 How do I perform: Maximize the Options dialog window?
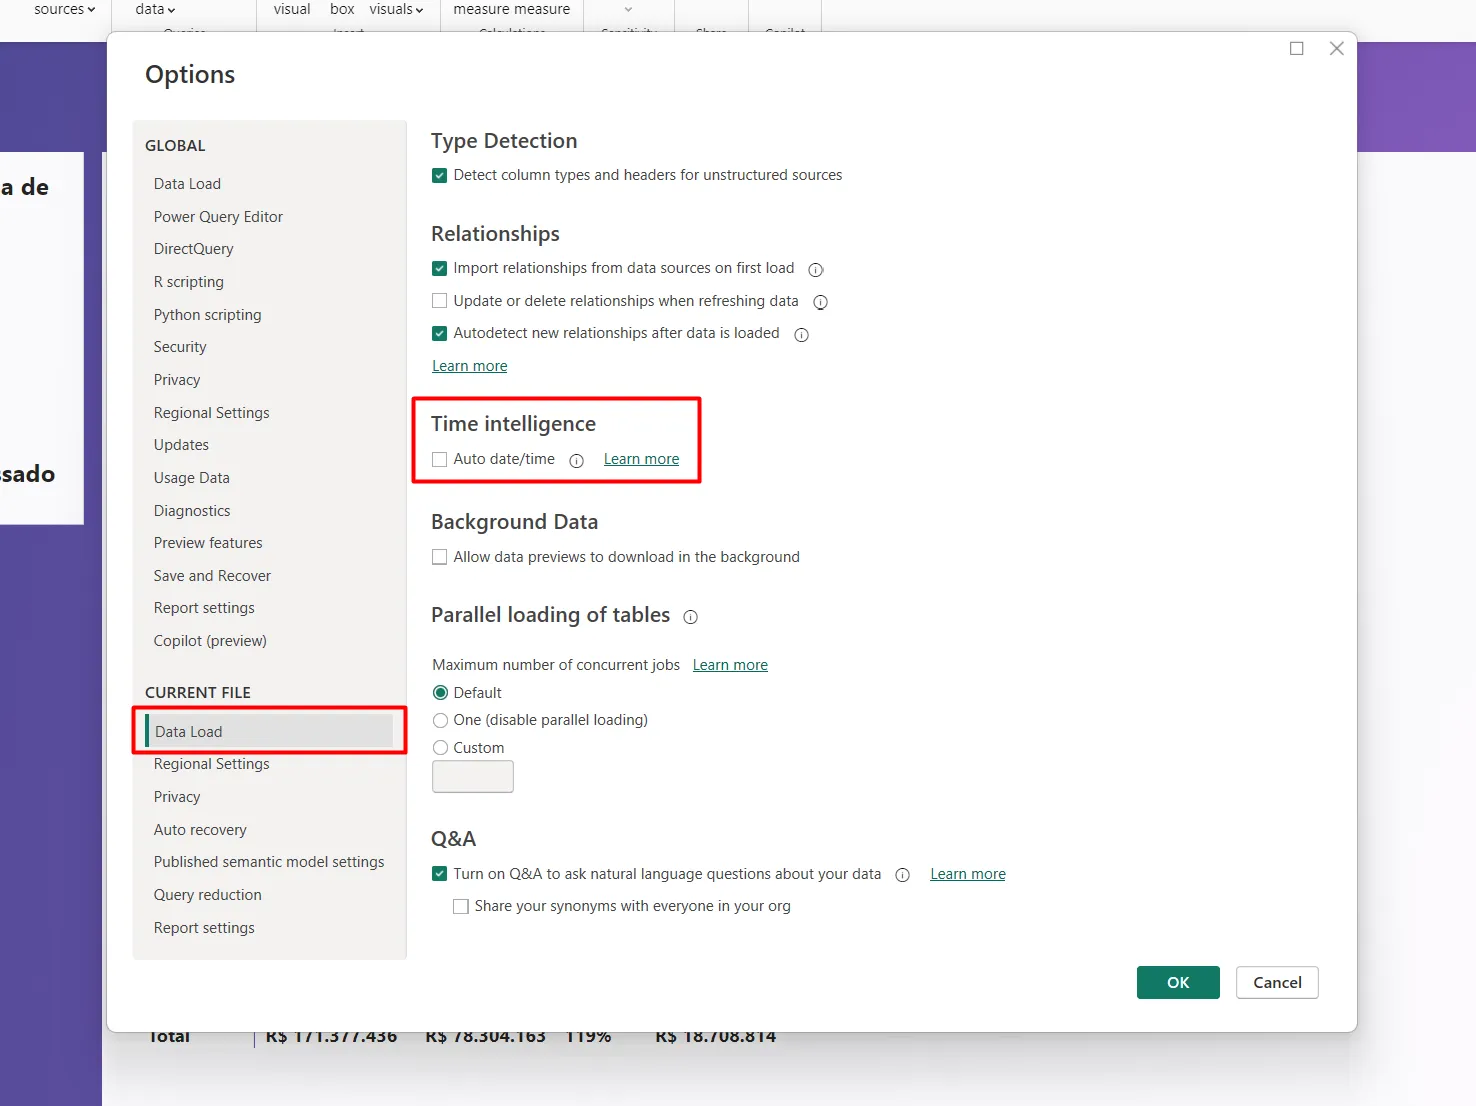[x=1297, y=48]
